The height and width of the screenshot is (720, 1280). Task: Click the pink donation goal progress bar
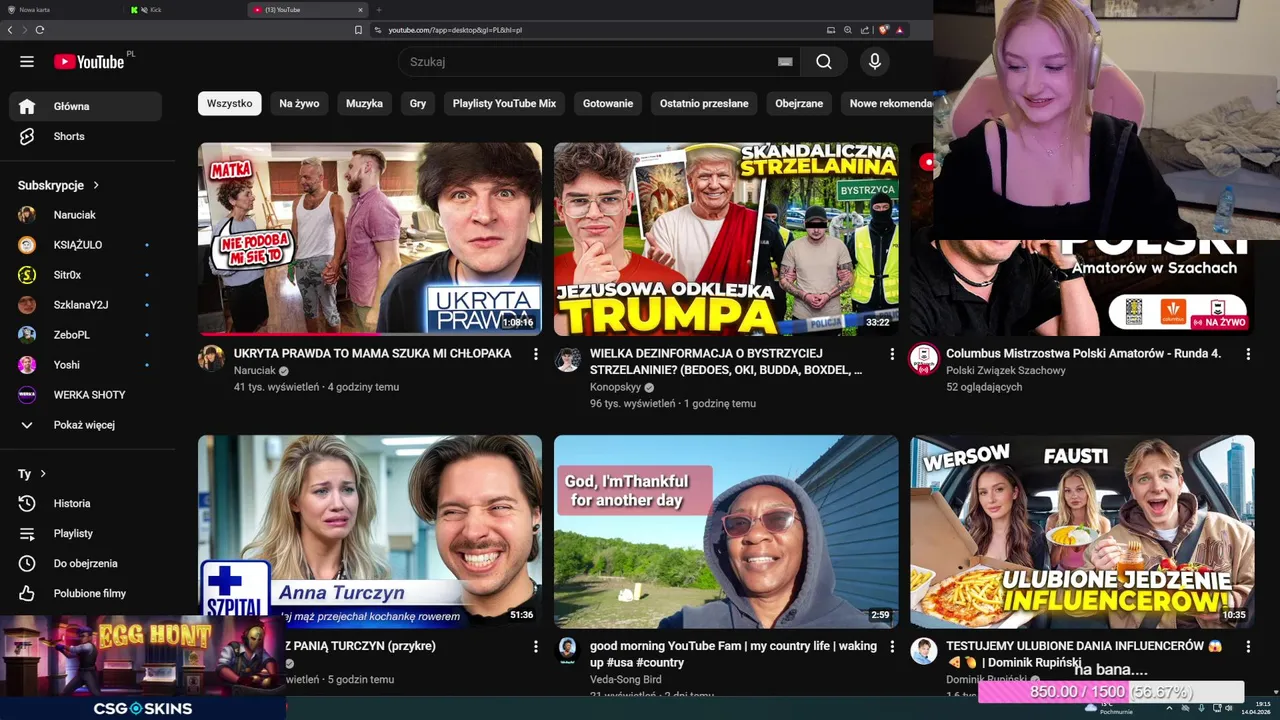click(x=1111, y=692)
